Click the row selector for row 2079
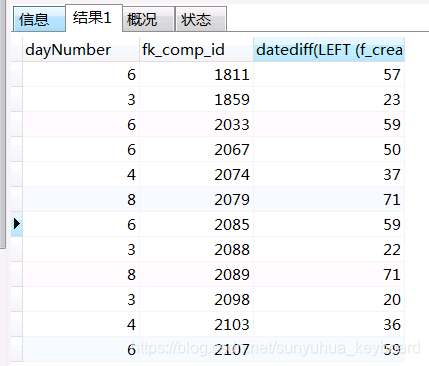The image size is (429, 366). pyautogui.click(x=17, y=199)
